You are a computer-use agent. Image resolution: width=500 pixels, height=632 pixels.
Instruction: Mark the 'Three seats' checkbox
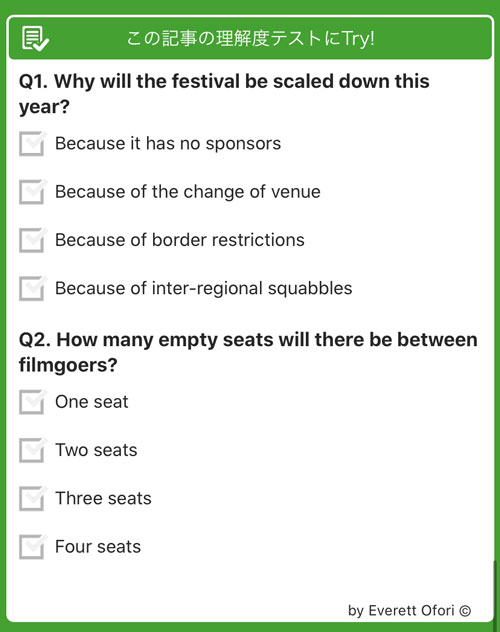(x=32, y=499)
